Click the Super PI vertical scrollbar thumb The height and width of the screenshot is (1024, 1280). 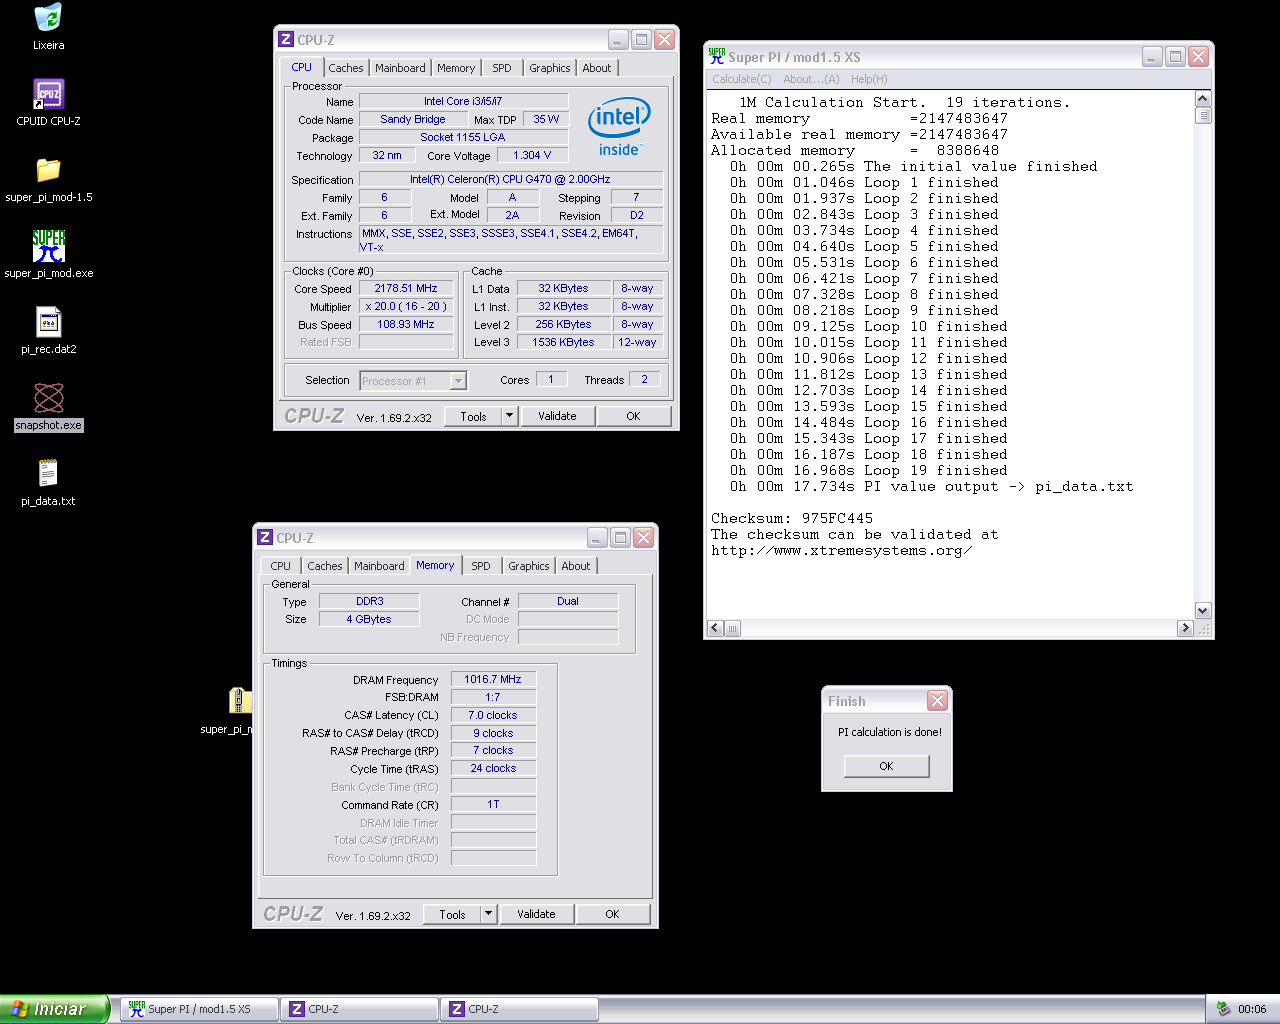(1203, 115)
